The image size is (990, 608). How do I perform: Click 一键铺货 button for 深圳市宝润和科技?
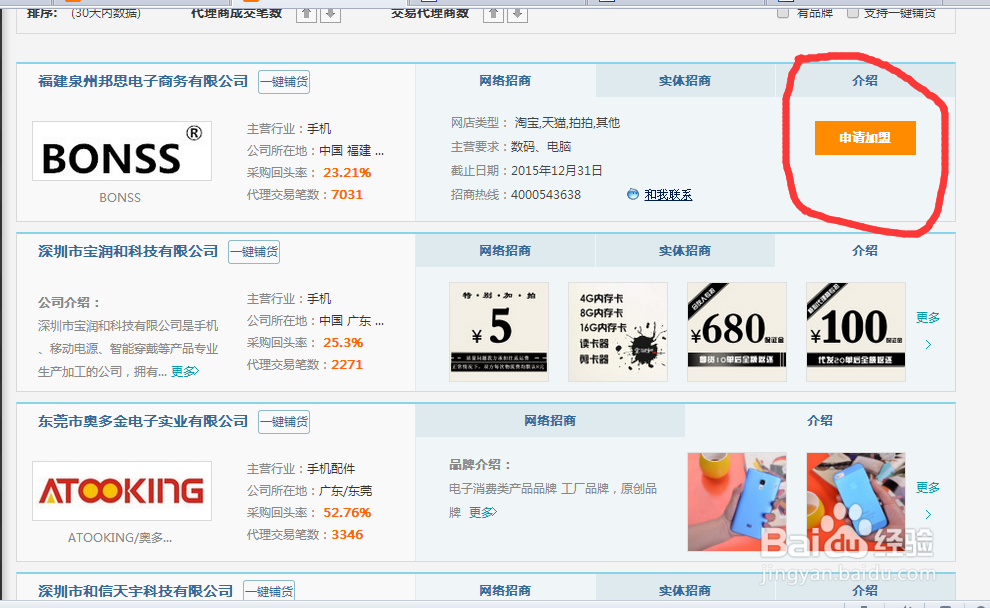tap(254, 252)
